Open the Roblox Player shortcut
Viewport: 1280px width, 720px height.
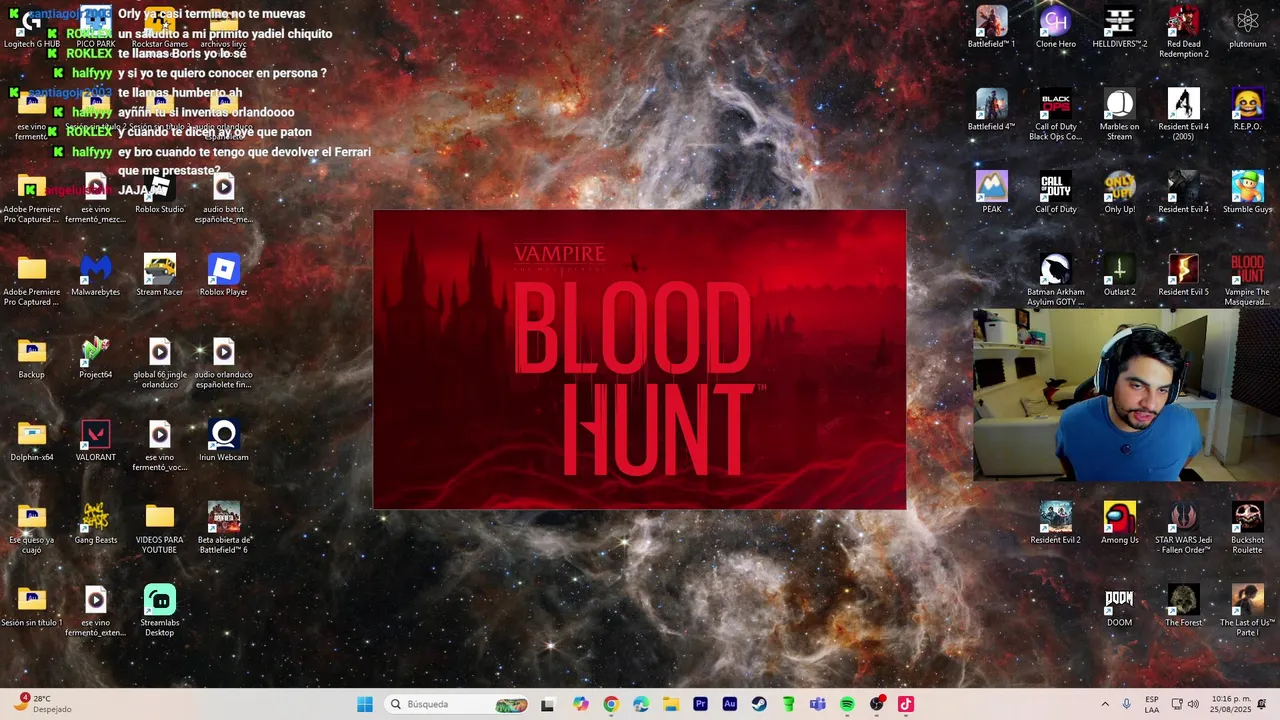(x=223, y=275)
